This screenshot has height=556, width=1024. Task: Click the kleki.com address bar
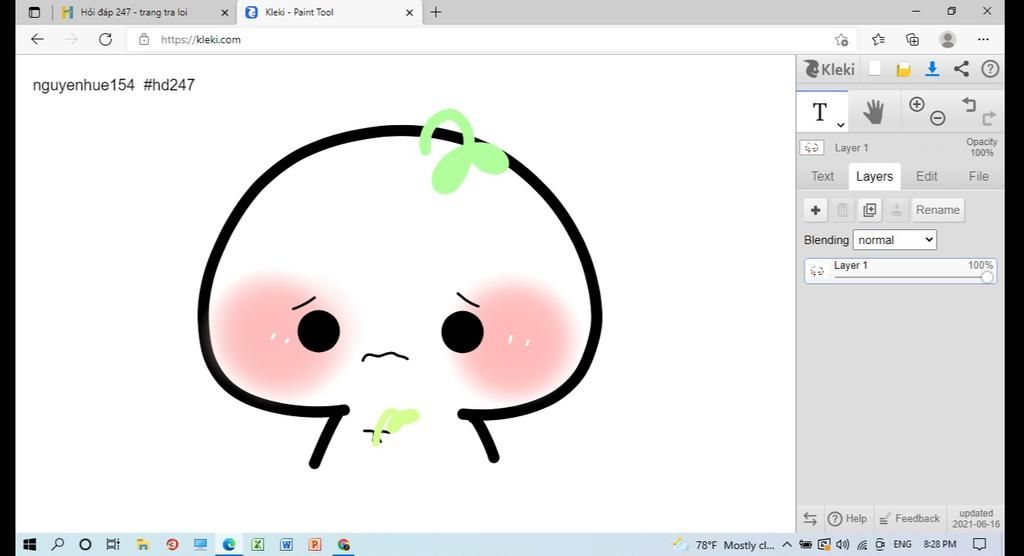tap(490, 39)
